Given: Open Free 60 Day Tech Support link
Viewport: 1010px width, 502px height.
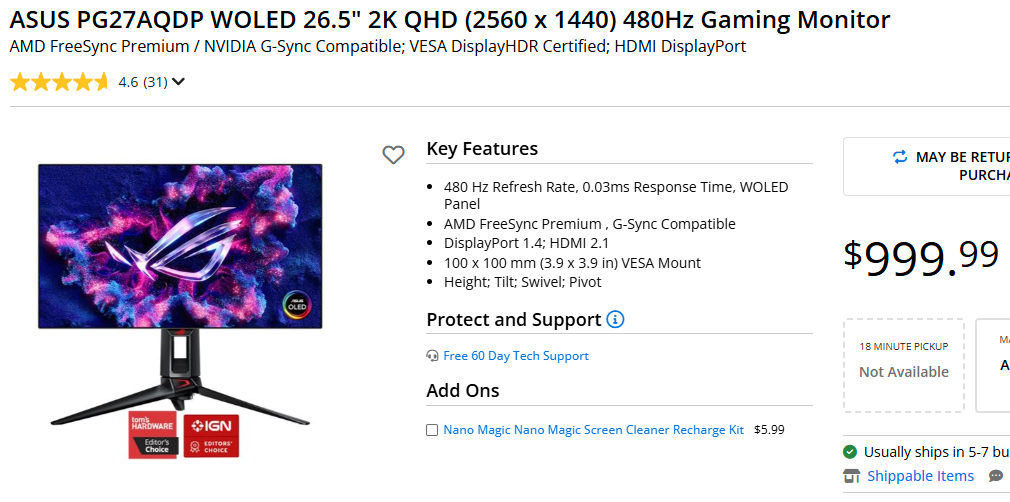Looking at the screenshot, I should (516, 356).
